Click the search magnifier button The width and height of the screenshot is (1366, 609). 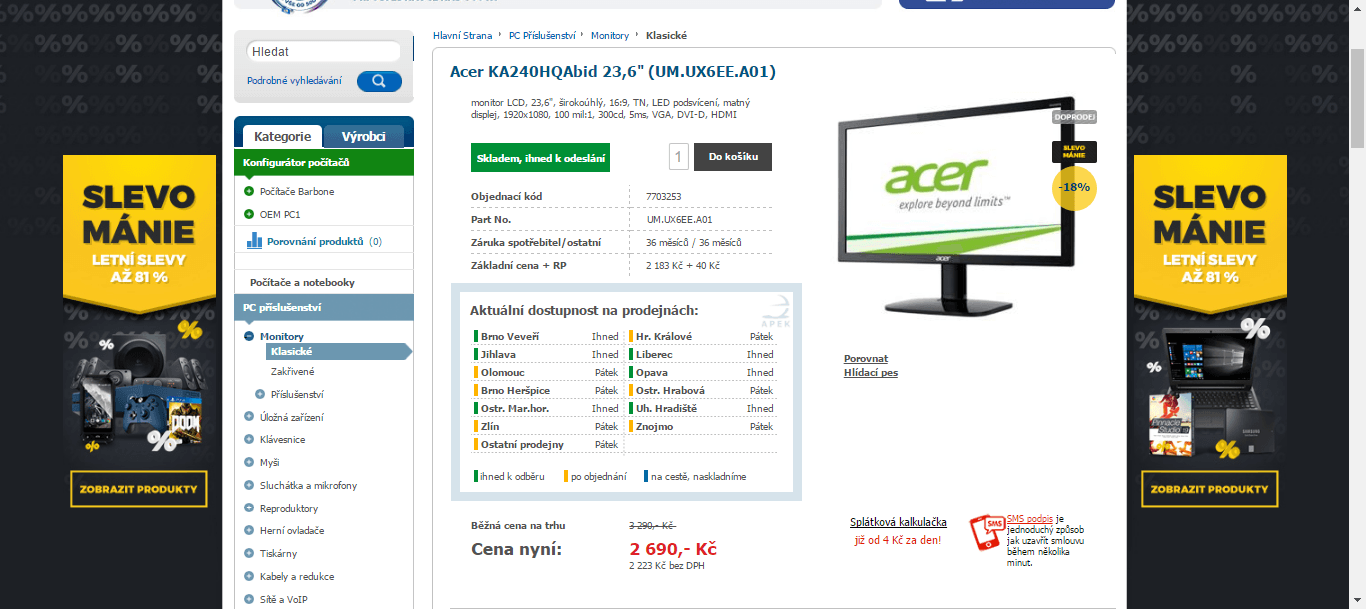coord(379,81)
